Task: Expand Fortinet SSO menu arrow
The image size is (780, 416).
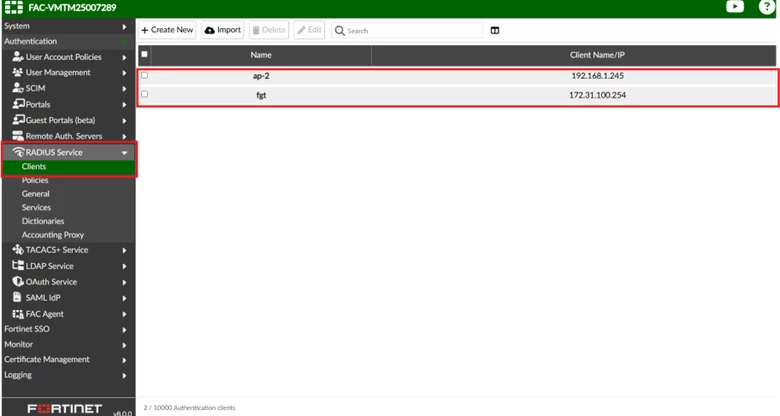Action: point(124,329)
